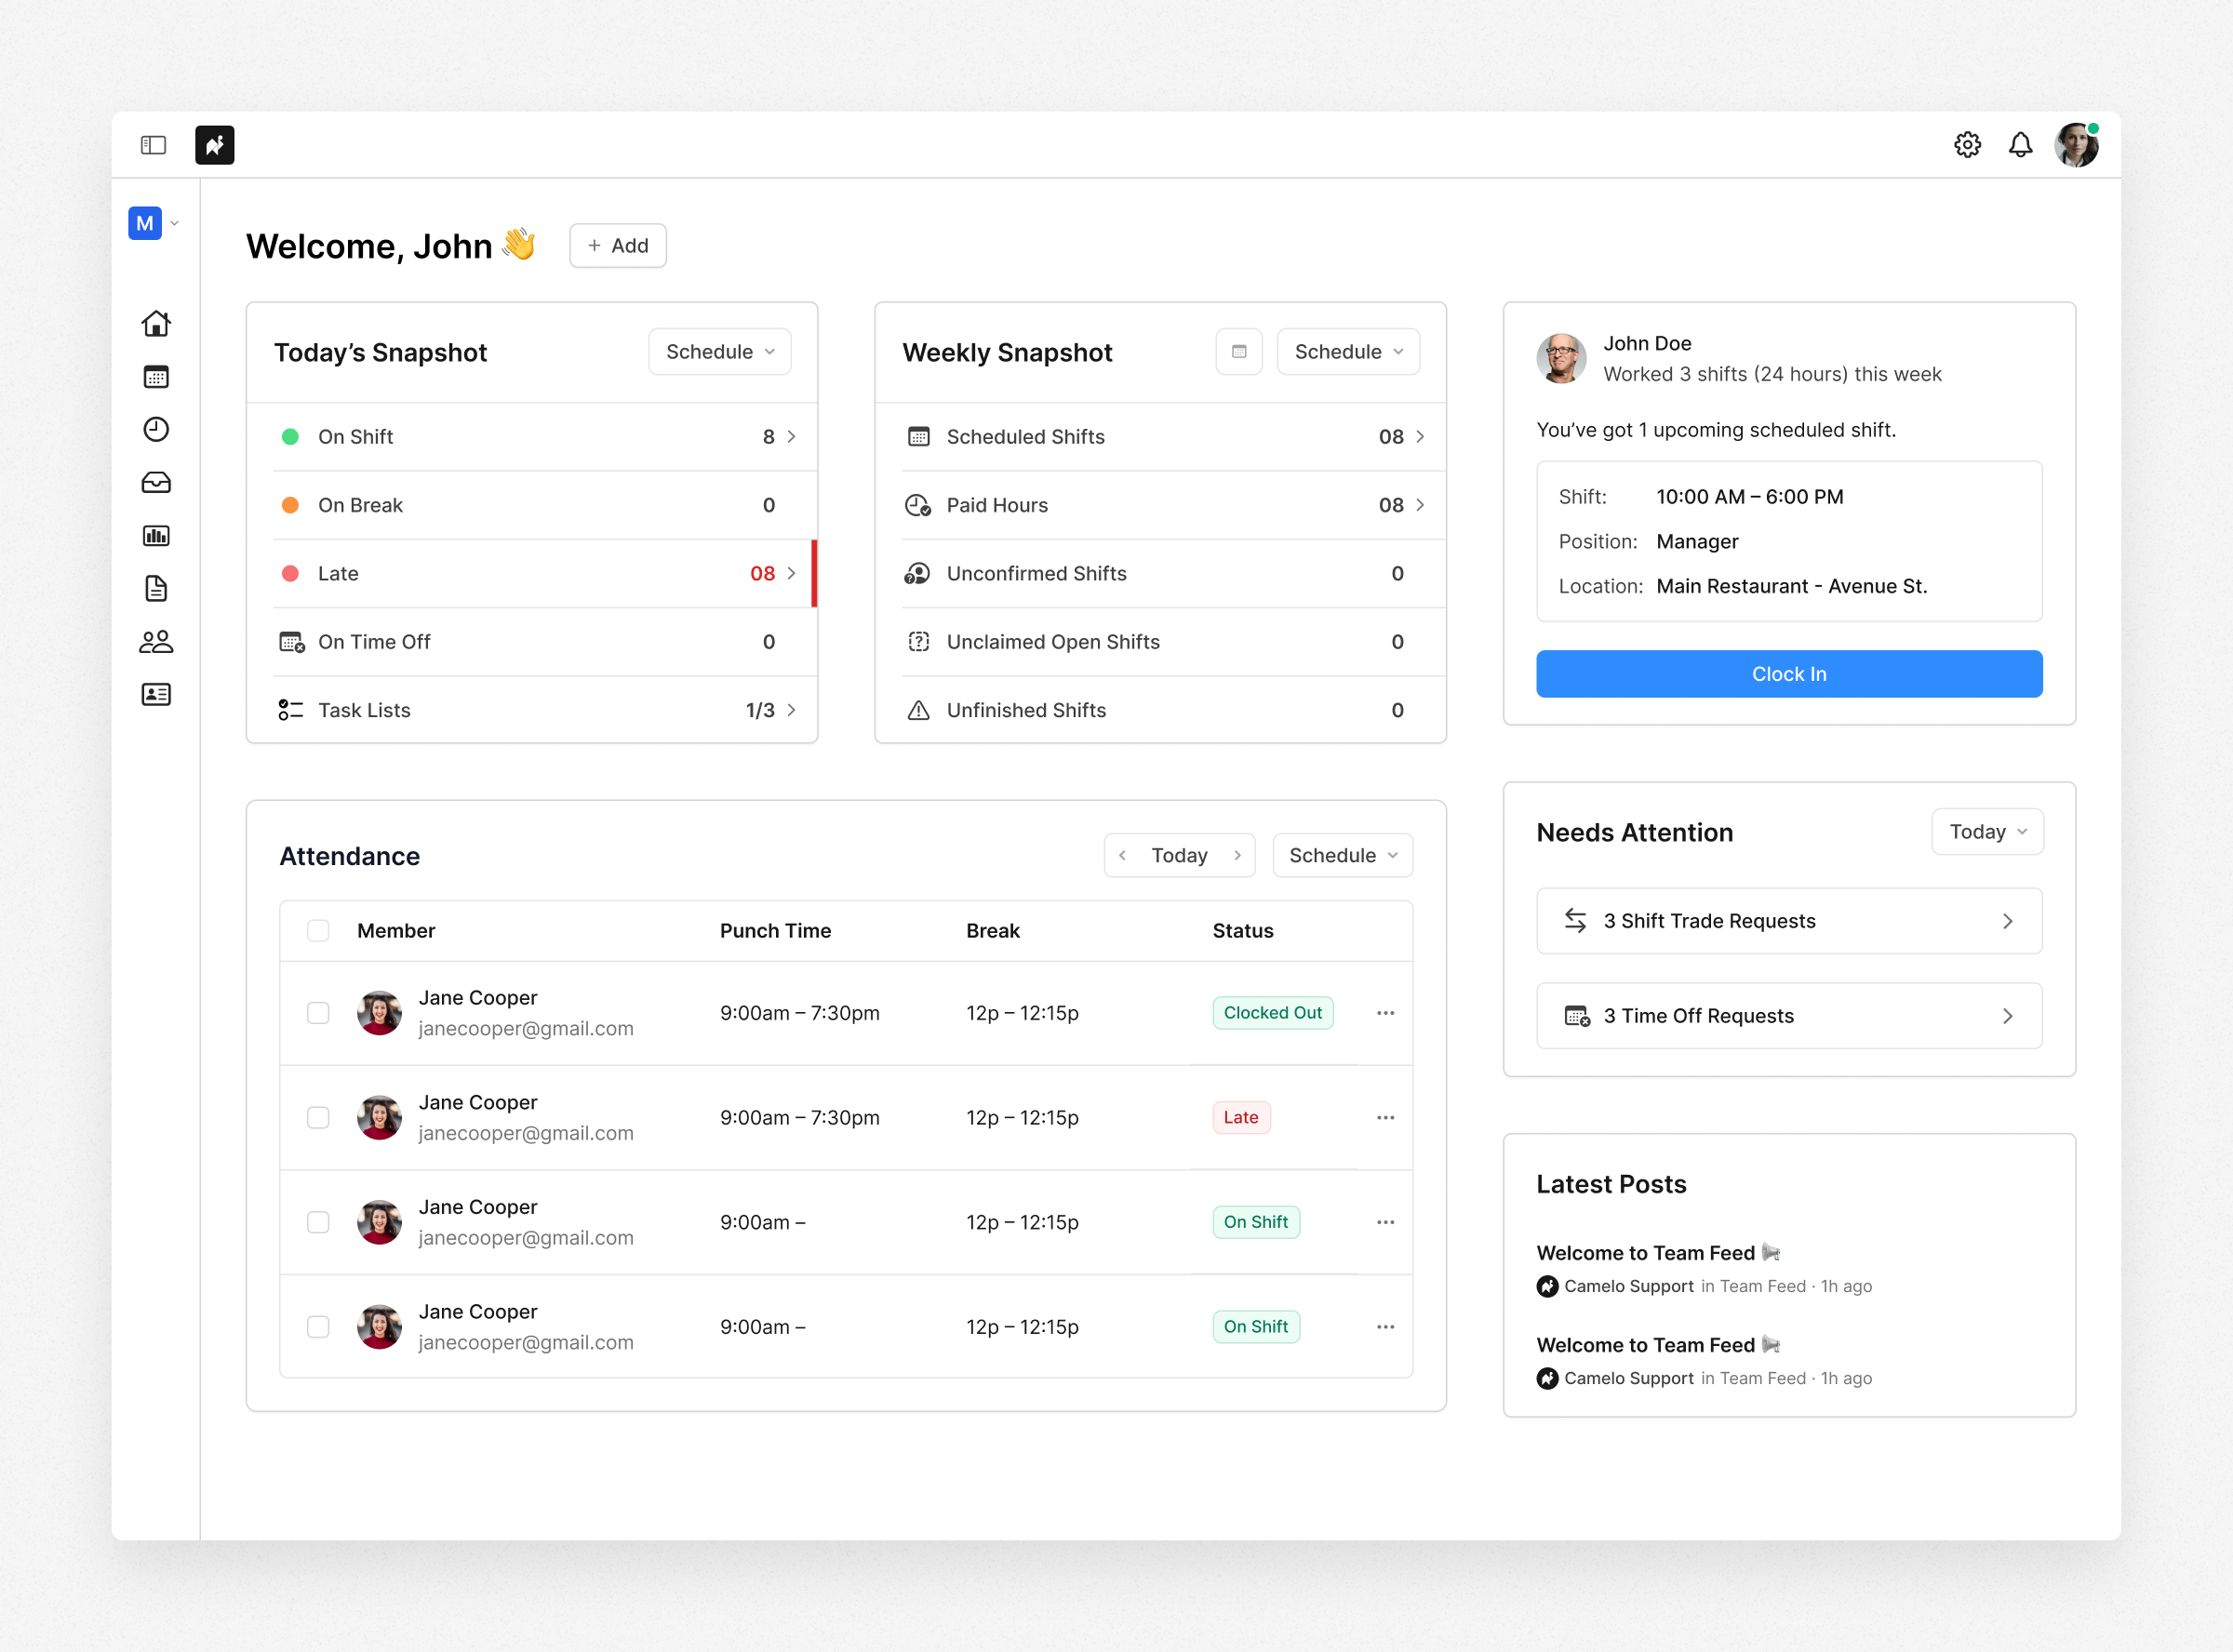Check the Late Jane Cooper row checkbox
The height and width of the screenshot is (1652, 2233).
pos(318,1118)
